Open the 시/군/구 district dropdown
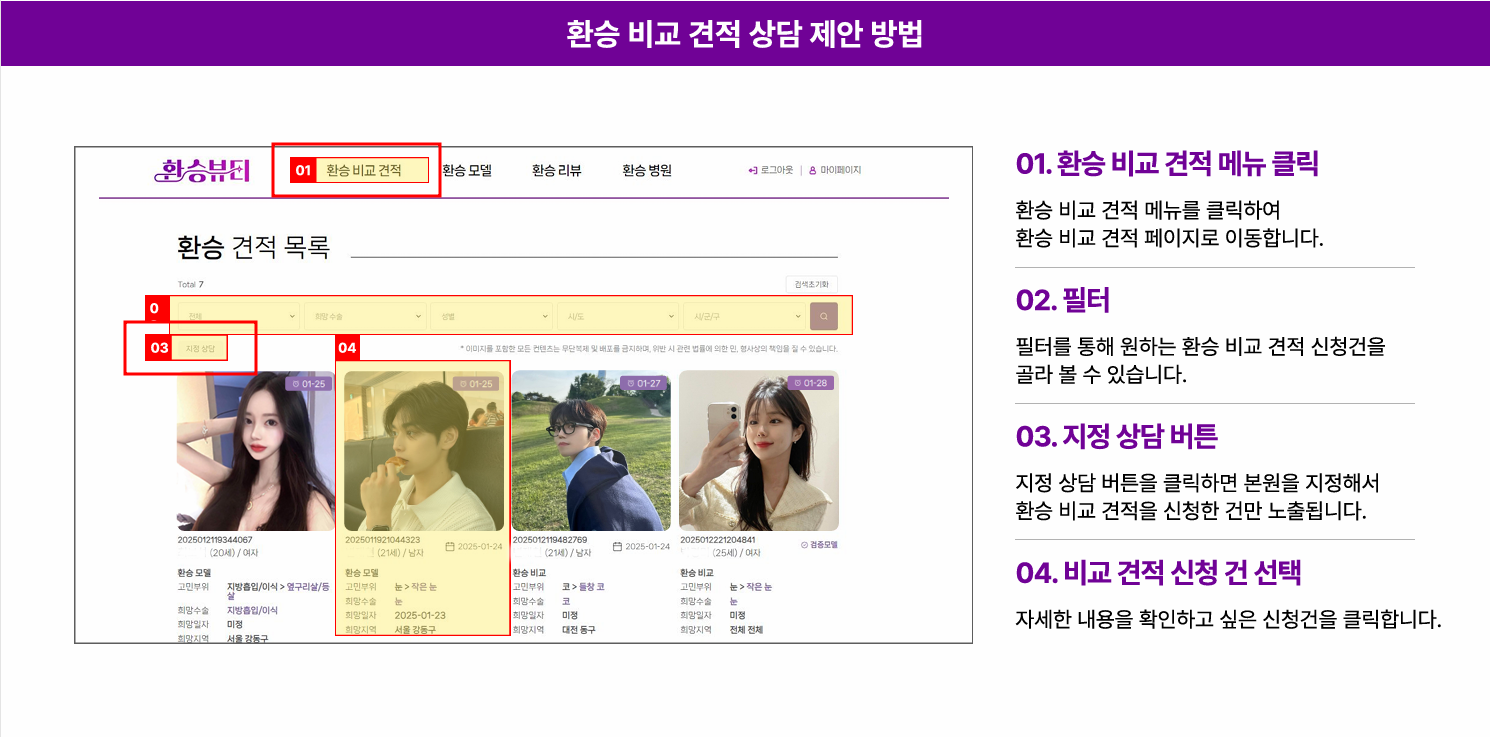Viewport: 1490px width, 737px height. coord(745,316)
